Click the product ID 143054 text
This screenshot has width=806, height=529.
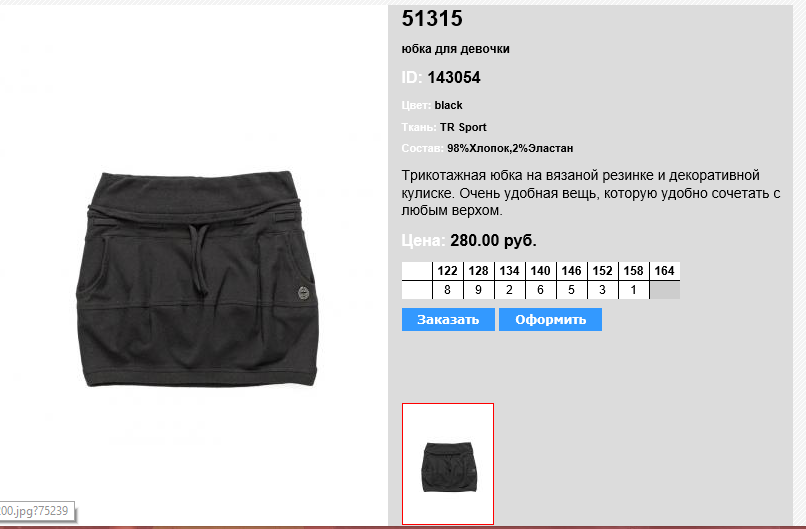click(454, 78)
